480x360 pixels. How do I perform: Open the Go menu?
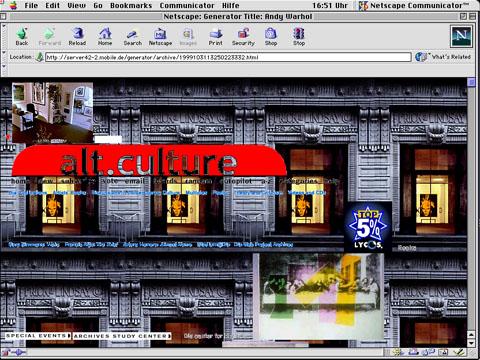[98, 6]
